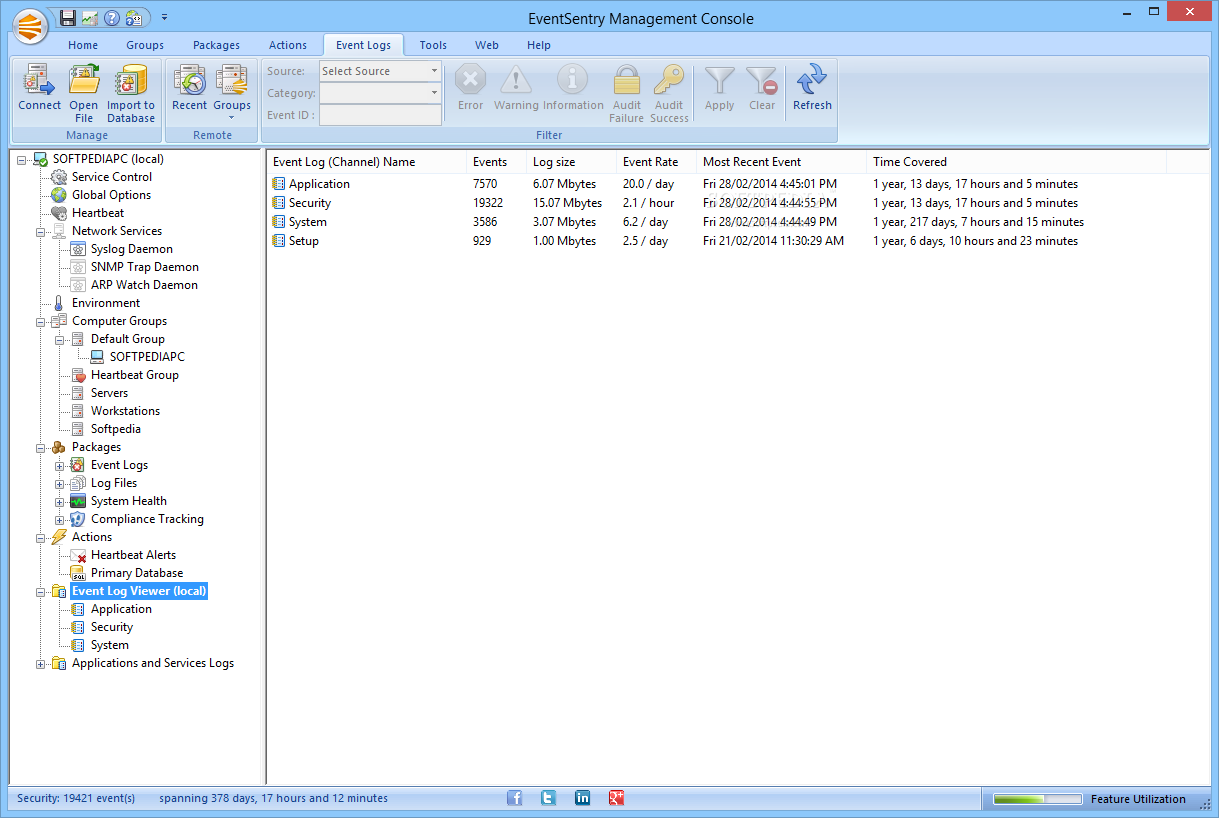
Task: Switch to the Home ribbon tab
Action: (83, 45)
